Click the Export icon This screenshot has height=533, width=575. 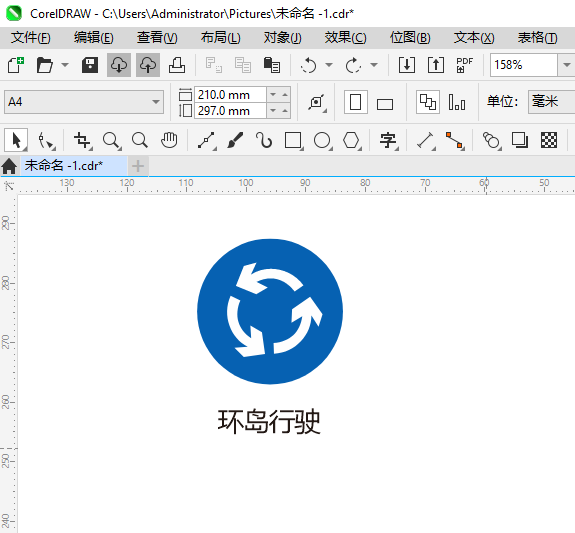pyautogui.click(x=436, y=65)
